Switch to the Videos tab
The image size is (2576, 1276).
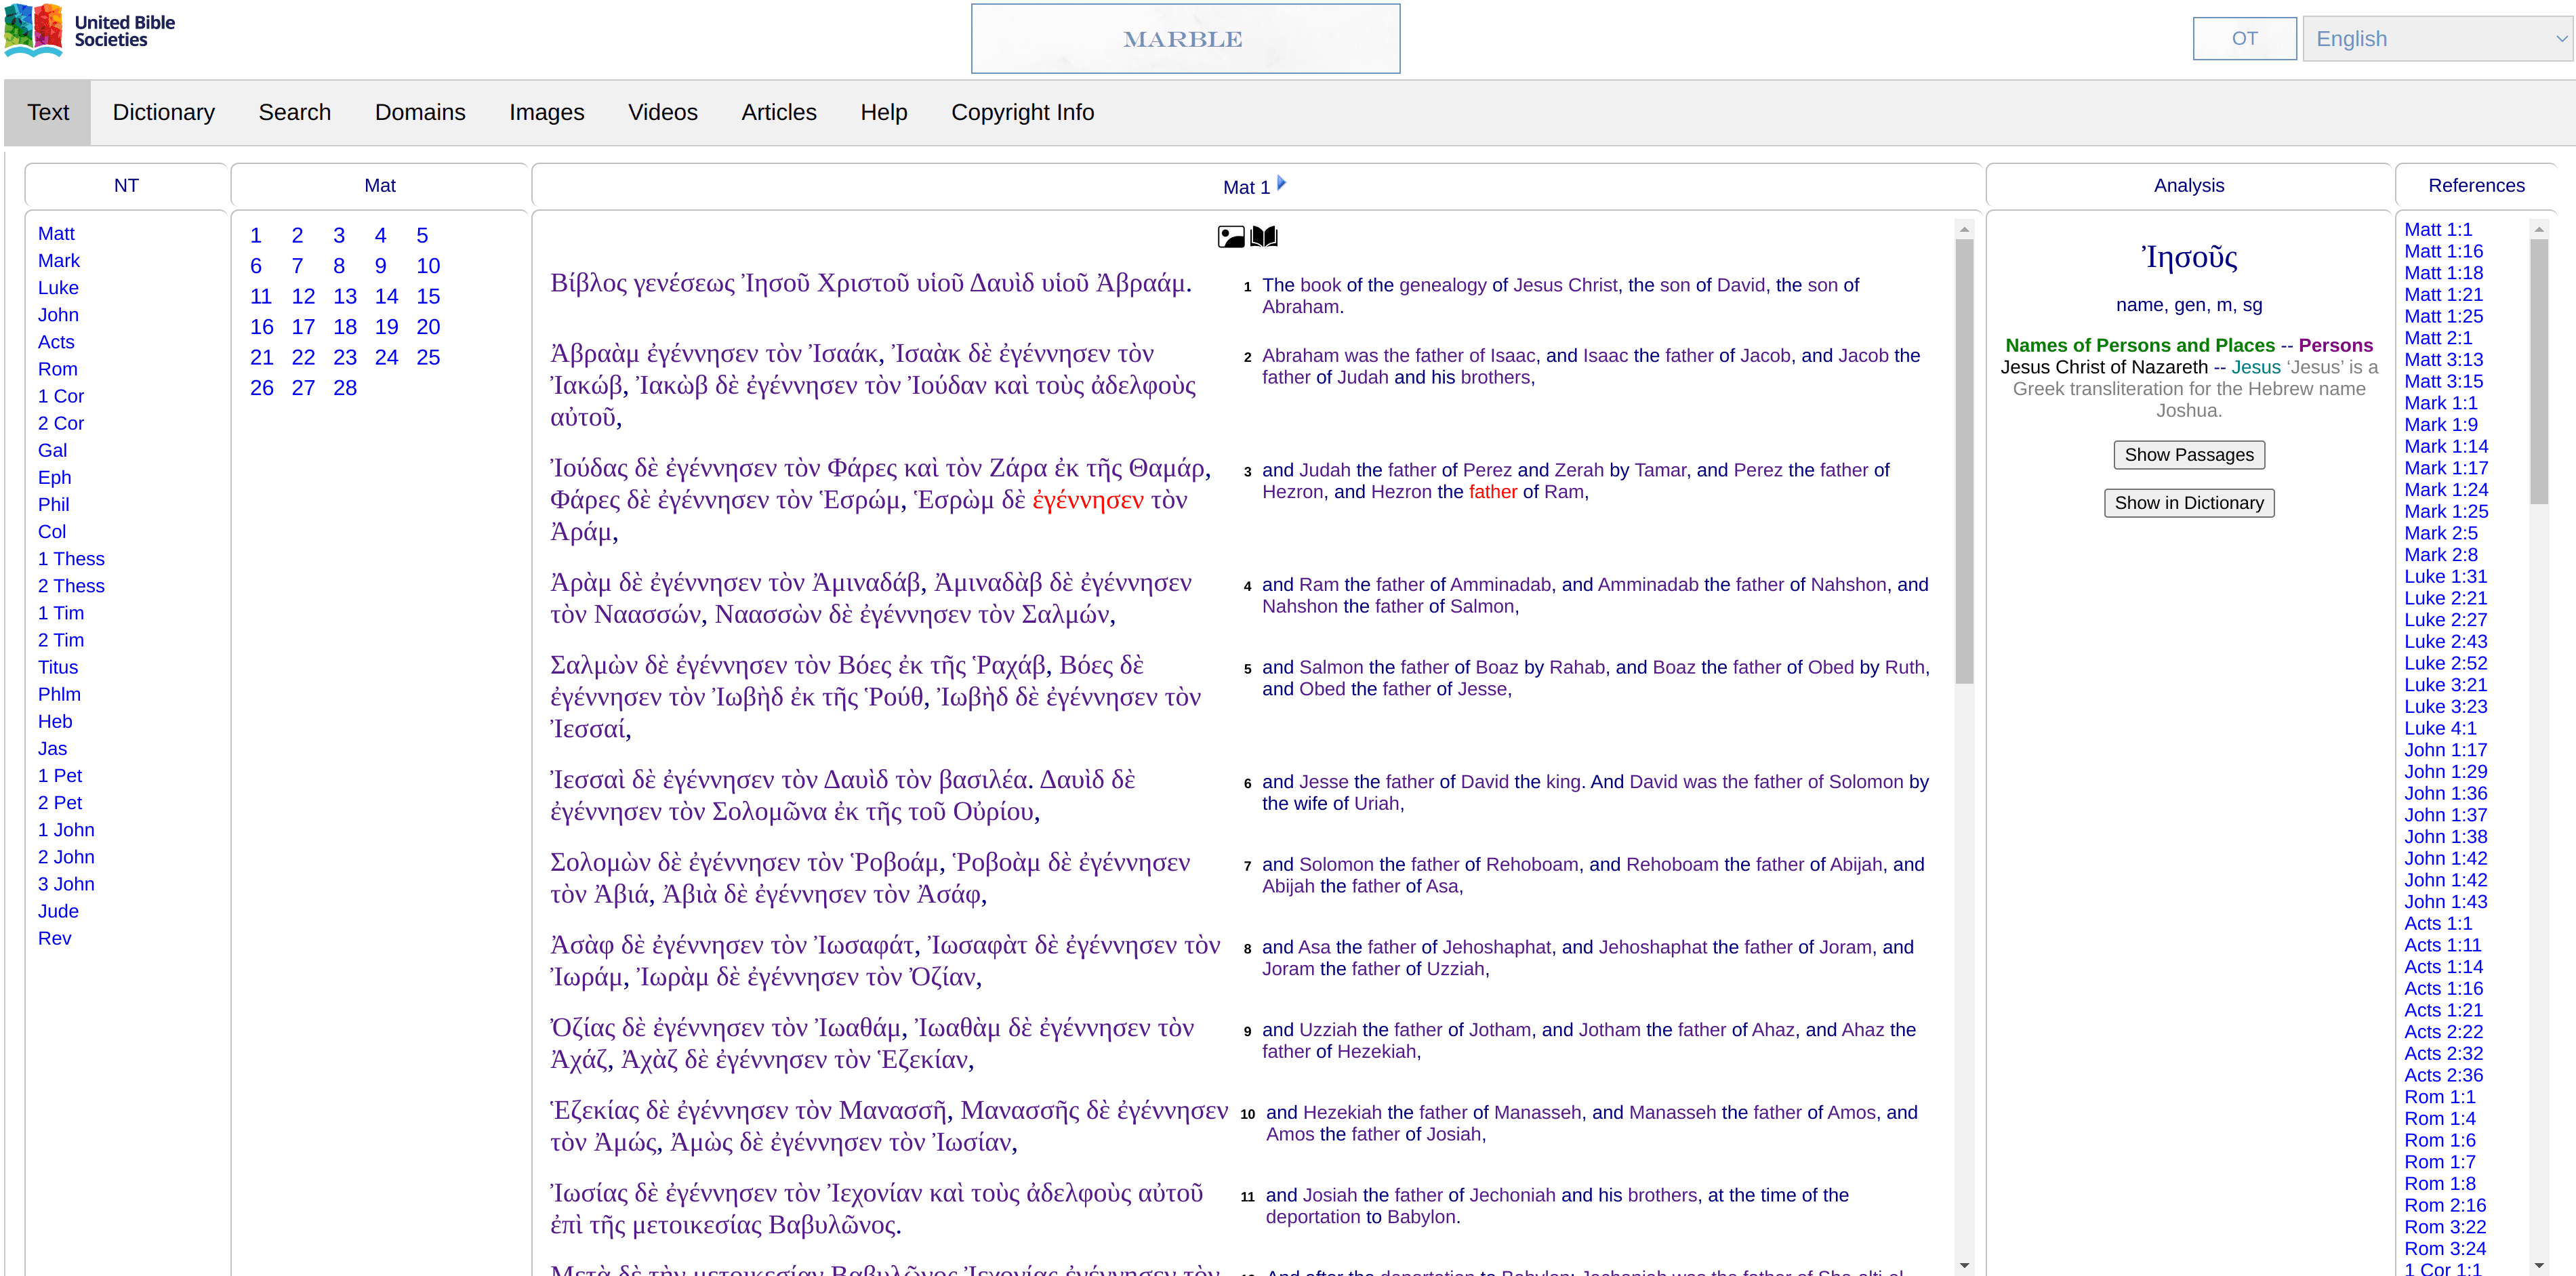(x=663, y=112)
